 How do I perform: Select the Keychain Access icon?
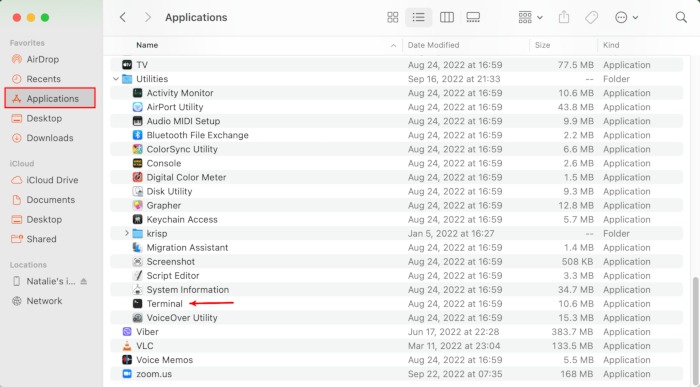point(138,220)
